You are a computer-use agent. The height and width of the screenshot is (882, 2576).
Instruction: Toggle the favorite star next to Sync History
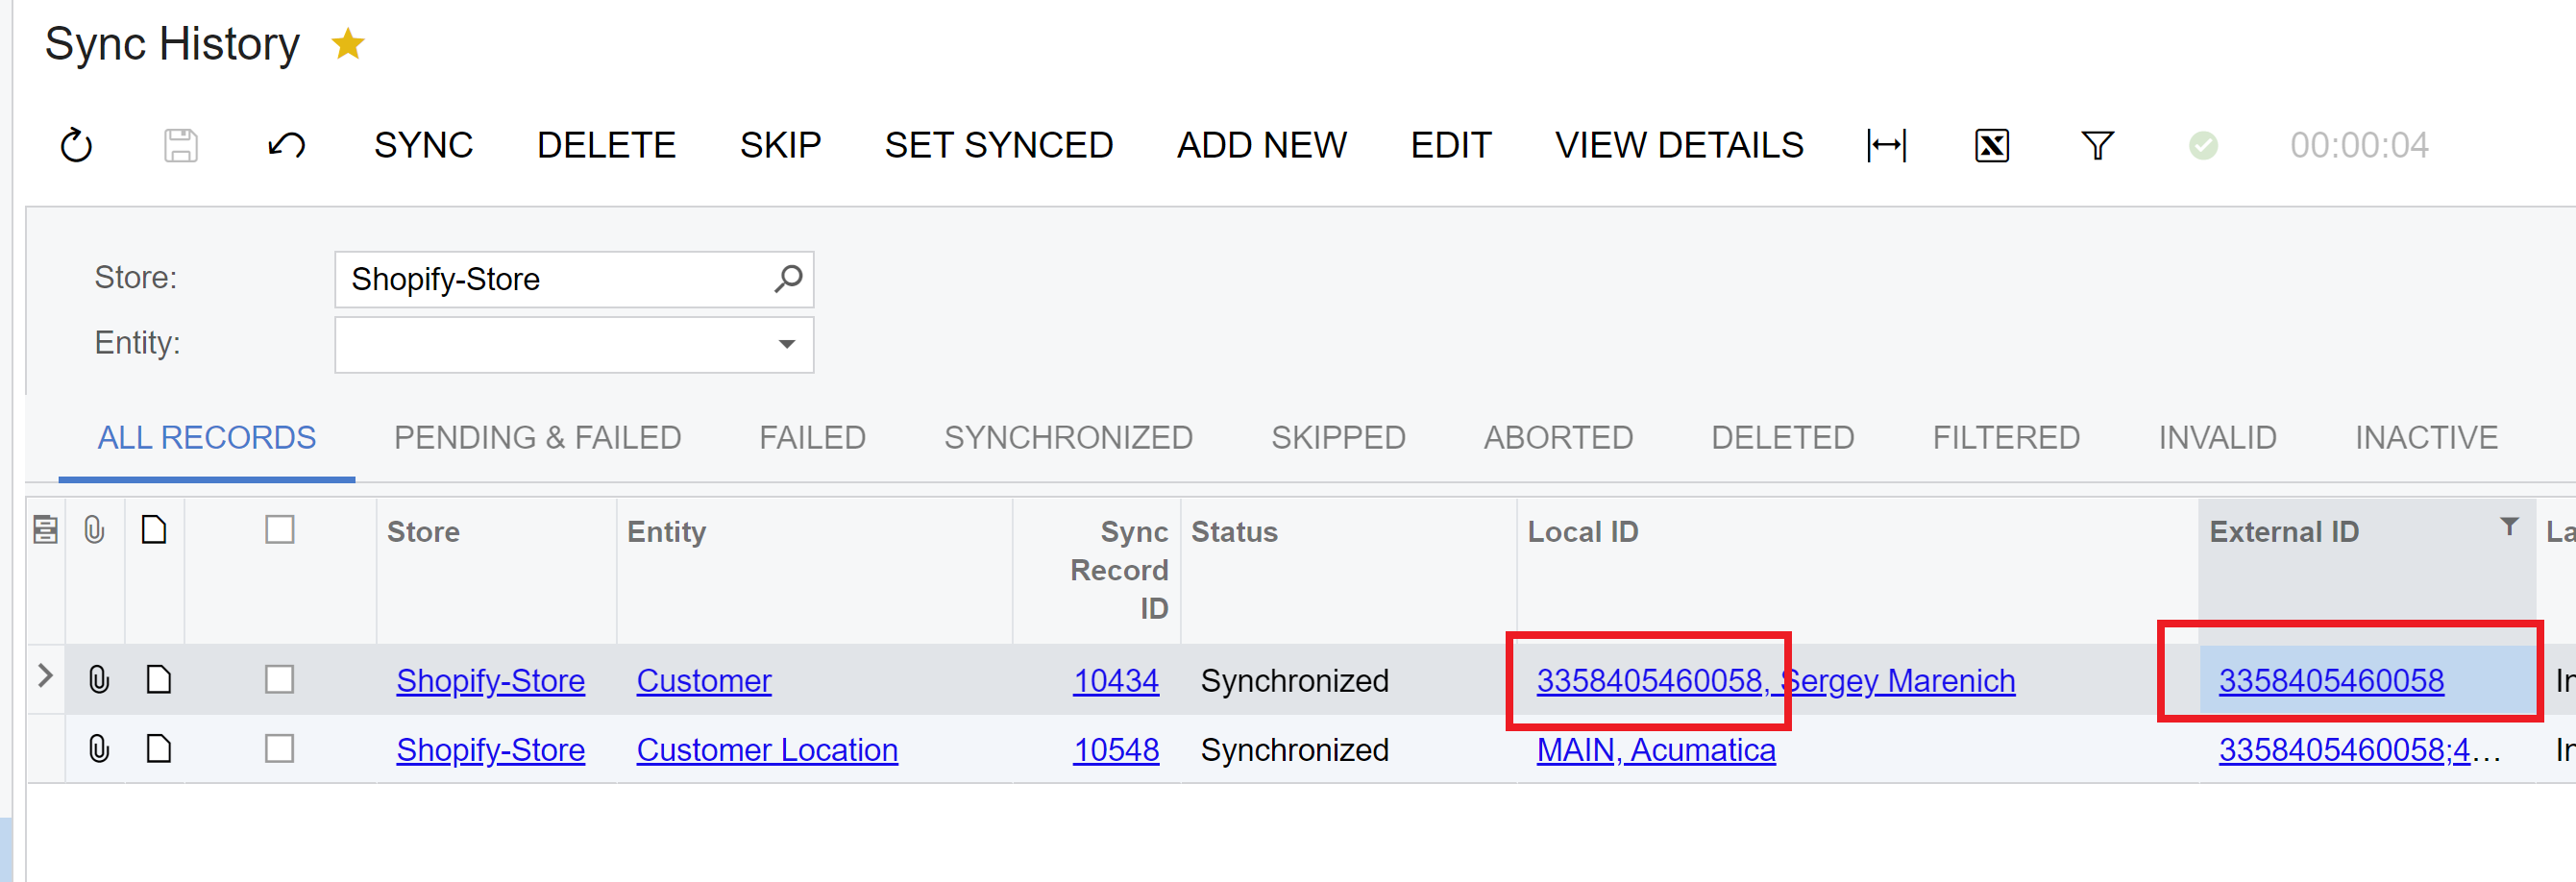pyautogui.click(x=348, y=44)
